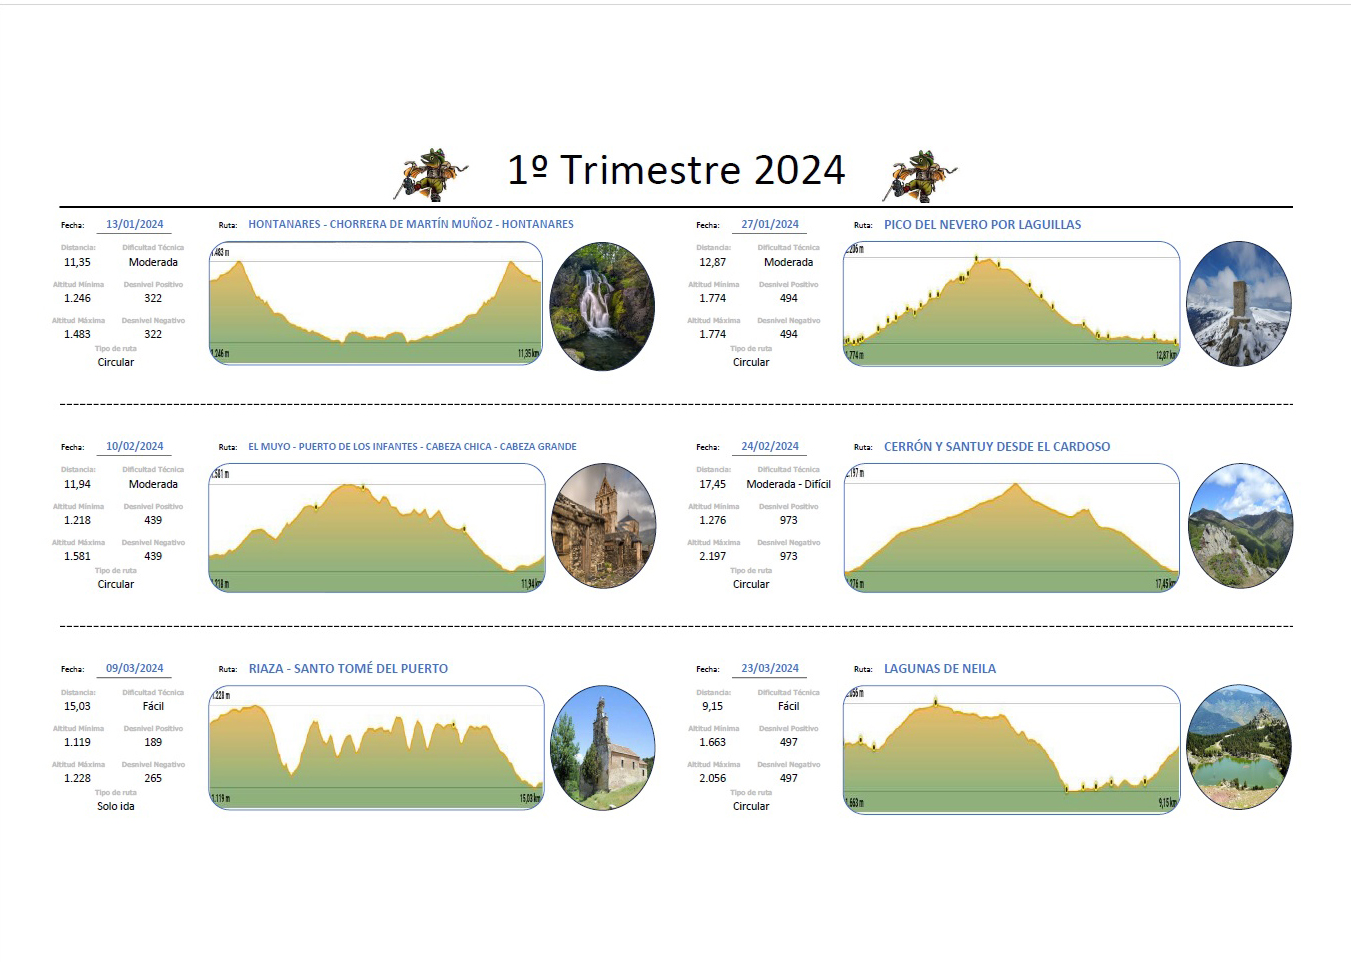Click route title 'CERRÓN Y SANTUY DESDE EL CARDOSO'
The width and height of the screenshot is (1351, 962).
(x=997, y=447)
